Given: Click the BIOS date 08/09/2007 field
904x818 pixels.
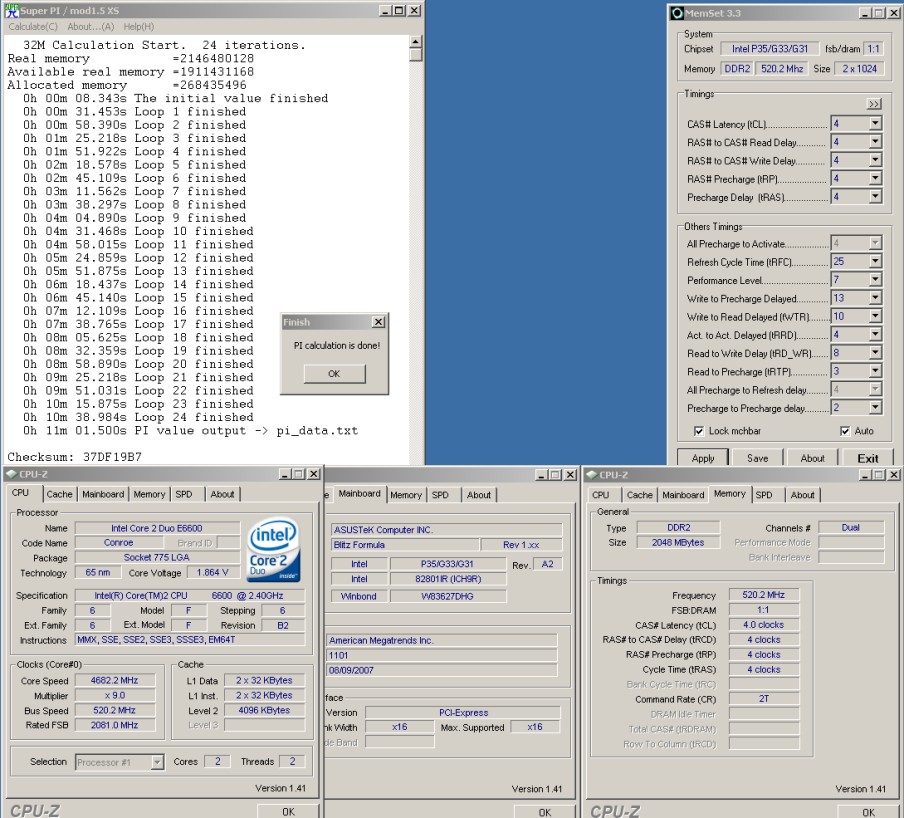Looking at the screenshot, I should 442,670.
